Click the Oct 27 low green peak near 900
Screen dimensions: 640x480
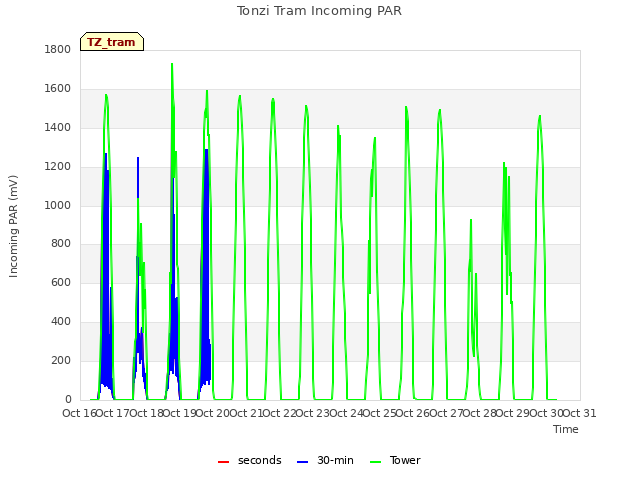(x=471, y=221)
